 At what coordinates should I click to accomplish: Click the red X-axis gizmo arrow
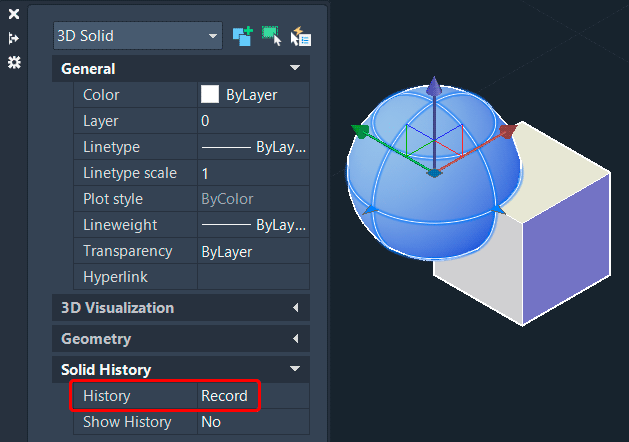508,131
